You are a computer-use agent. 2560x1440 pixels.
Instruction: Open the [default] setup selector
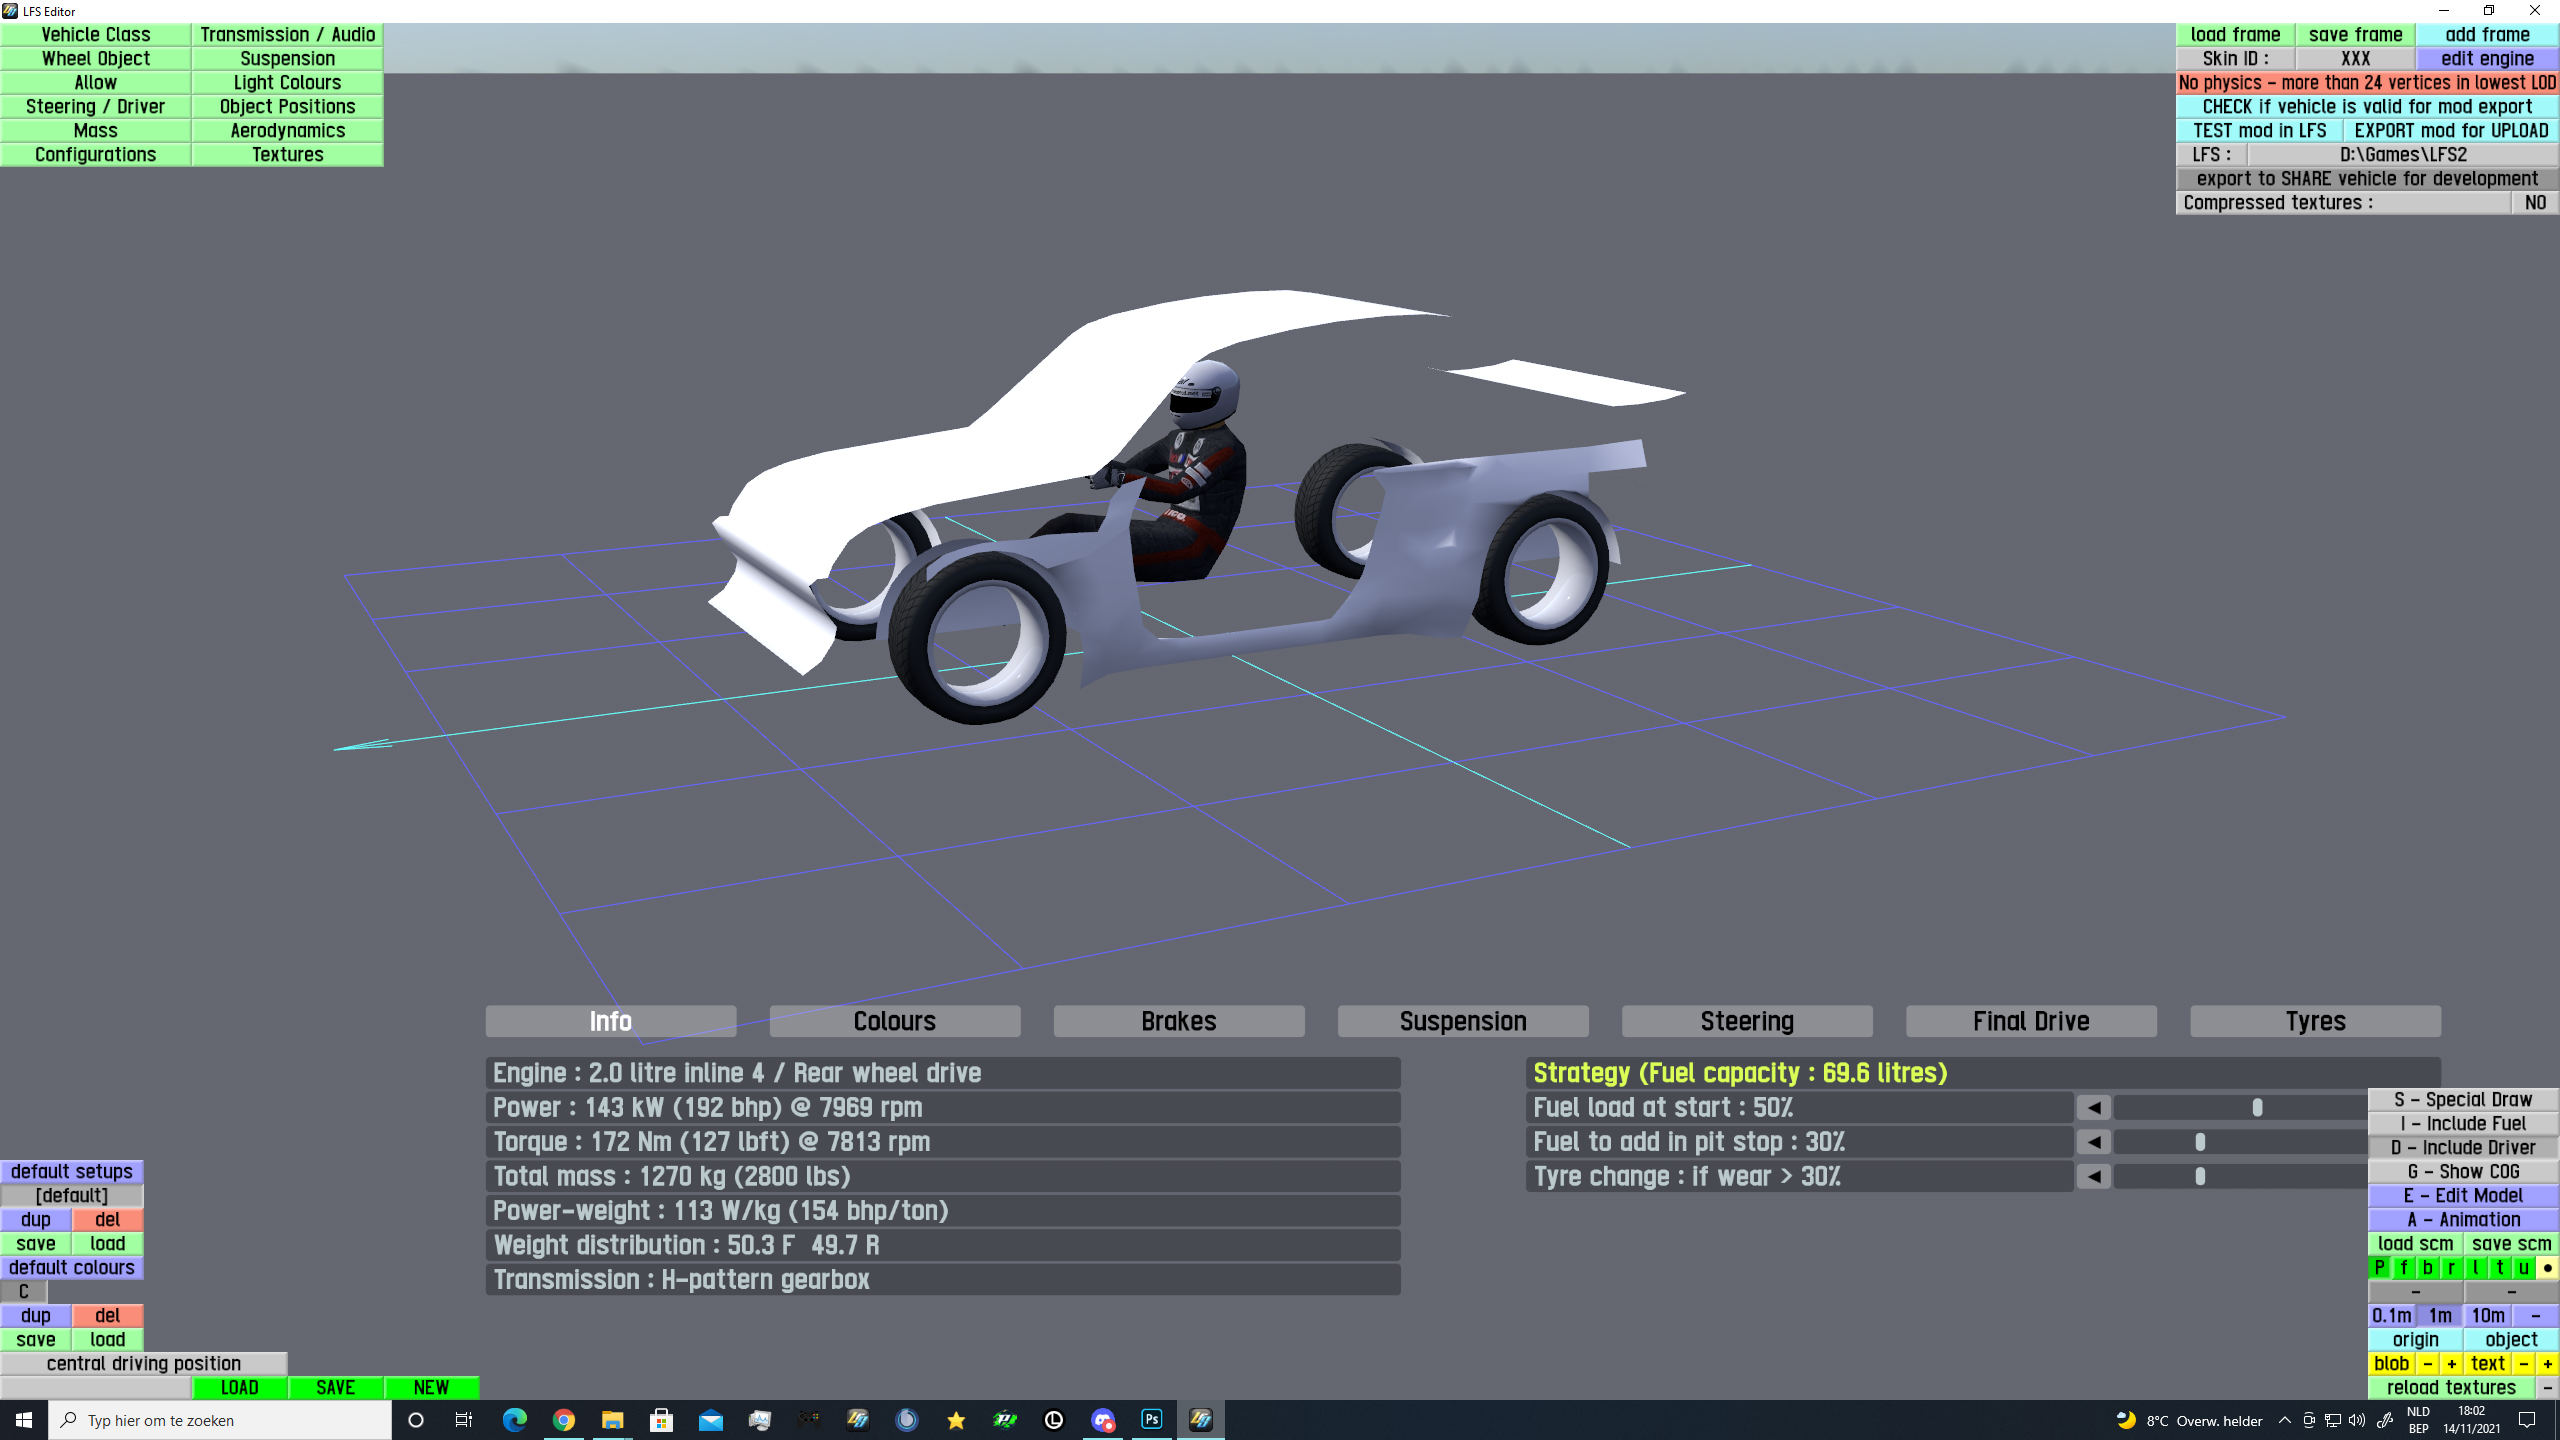[x=72, y=1195]
